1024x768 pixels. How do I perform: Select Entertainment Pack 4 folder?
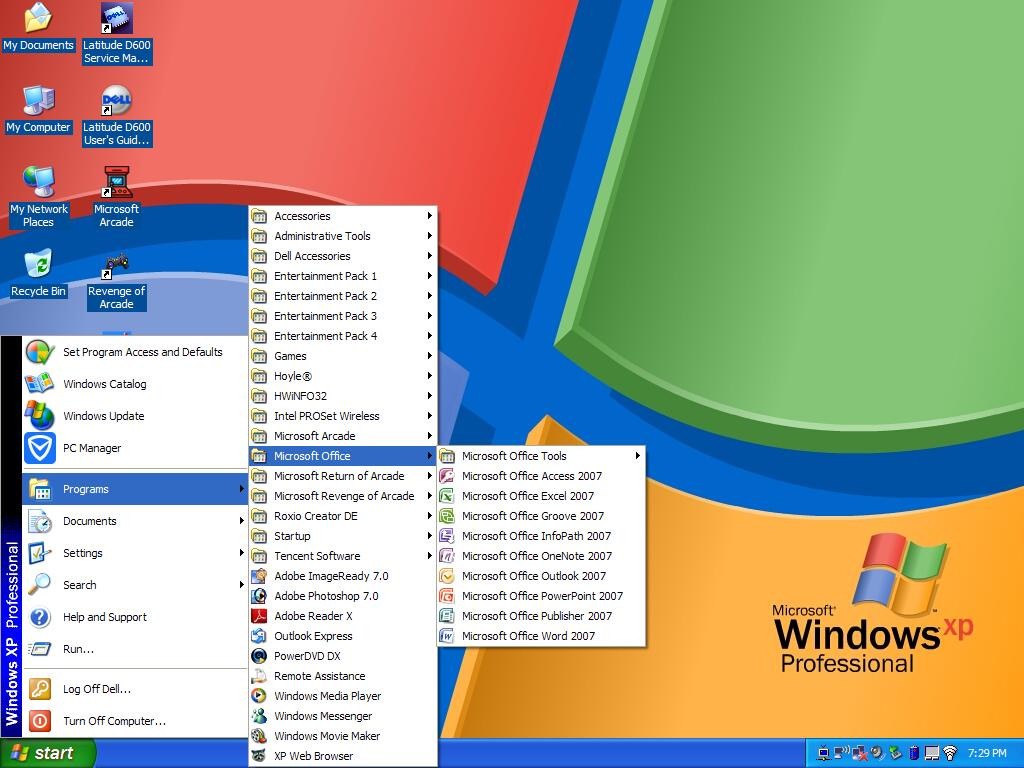pyautogui.click(x=343, y=336)
